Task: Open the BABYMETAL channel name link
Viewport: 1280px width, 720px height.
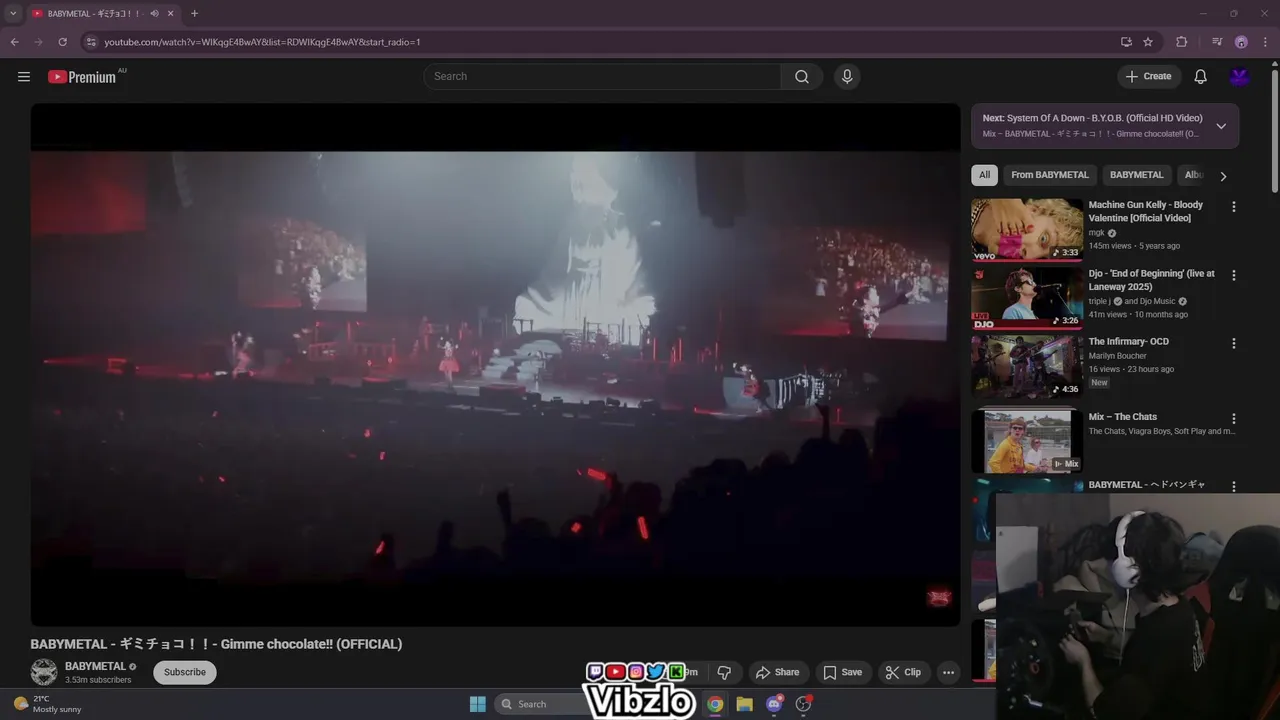Action: 95,666
